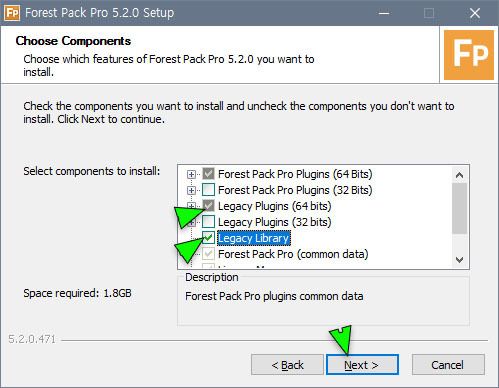Viewport: 499px width, 388px height.
Task: Close the Forest Pack Pro Setup window
Action: coord(475,13)
